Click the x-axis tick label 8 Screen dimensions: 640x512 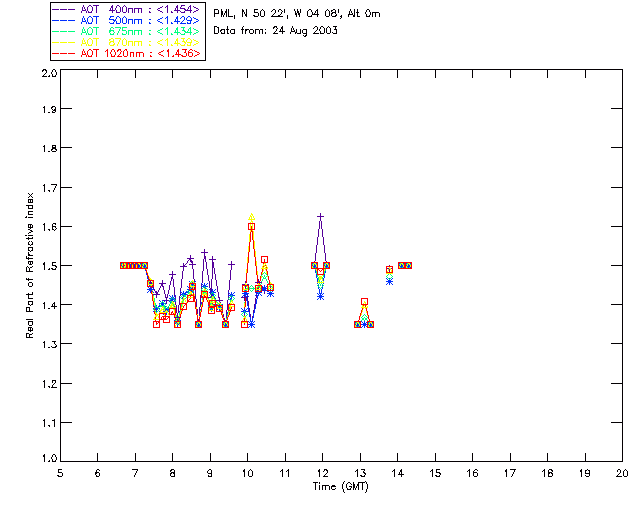click(173, 473)
